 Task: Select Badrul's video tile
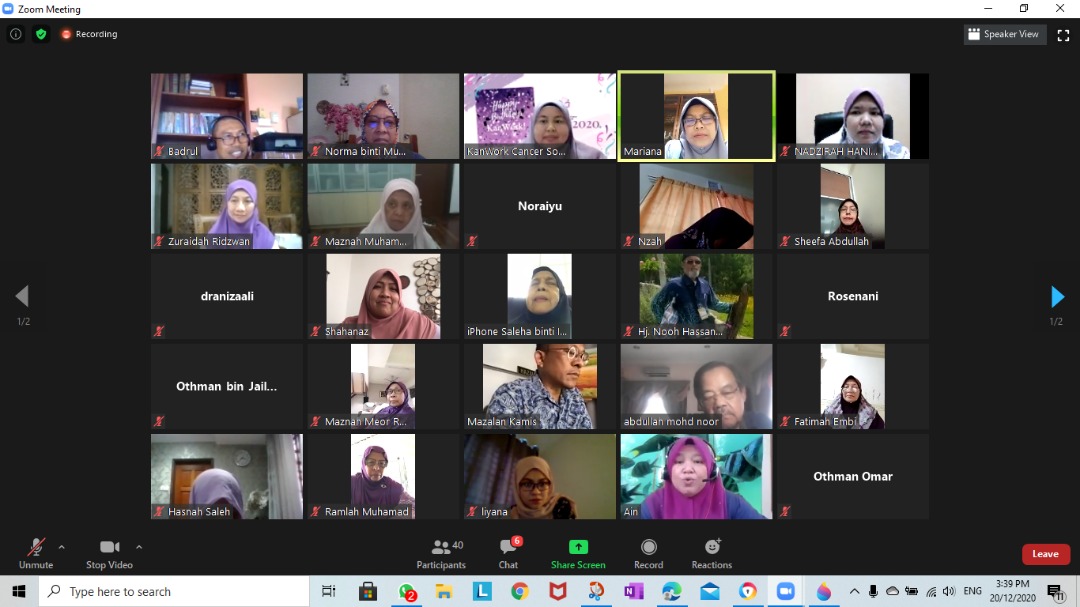pyautogui.click(x=227, y=116)
